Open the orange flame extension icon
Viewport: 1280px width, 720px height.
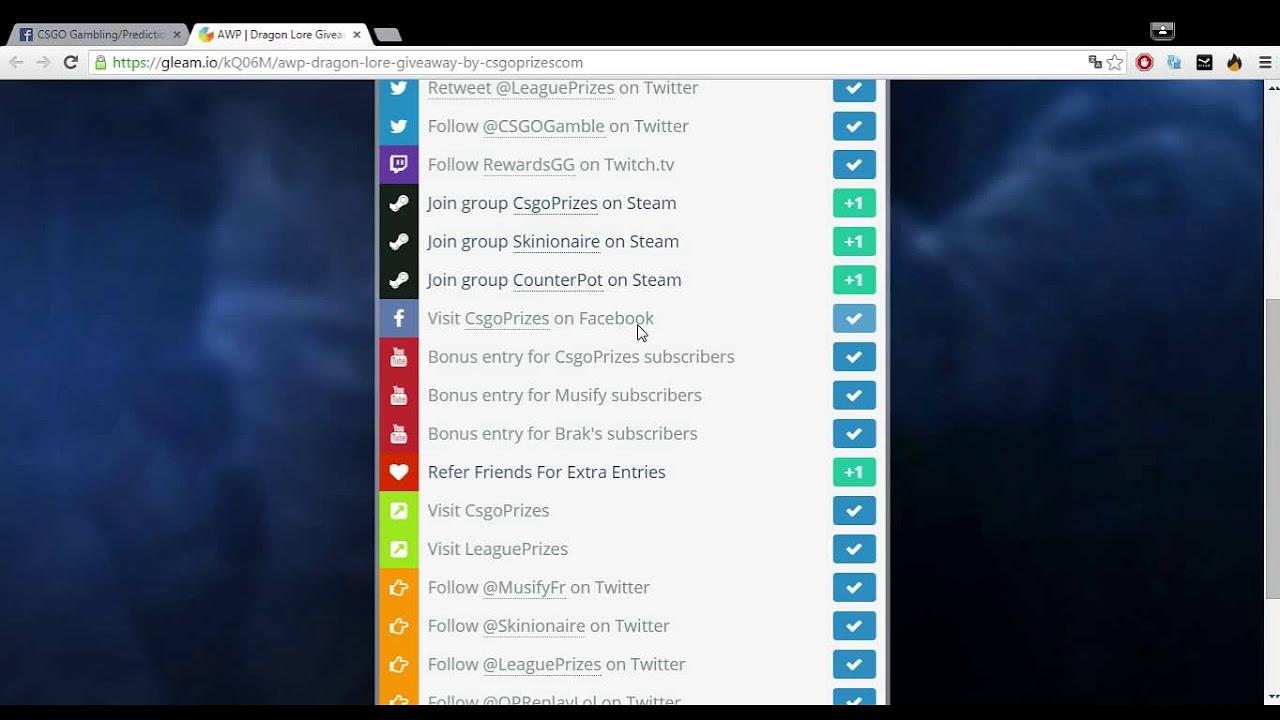1234,62
